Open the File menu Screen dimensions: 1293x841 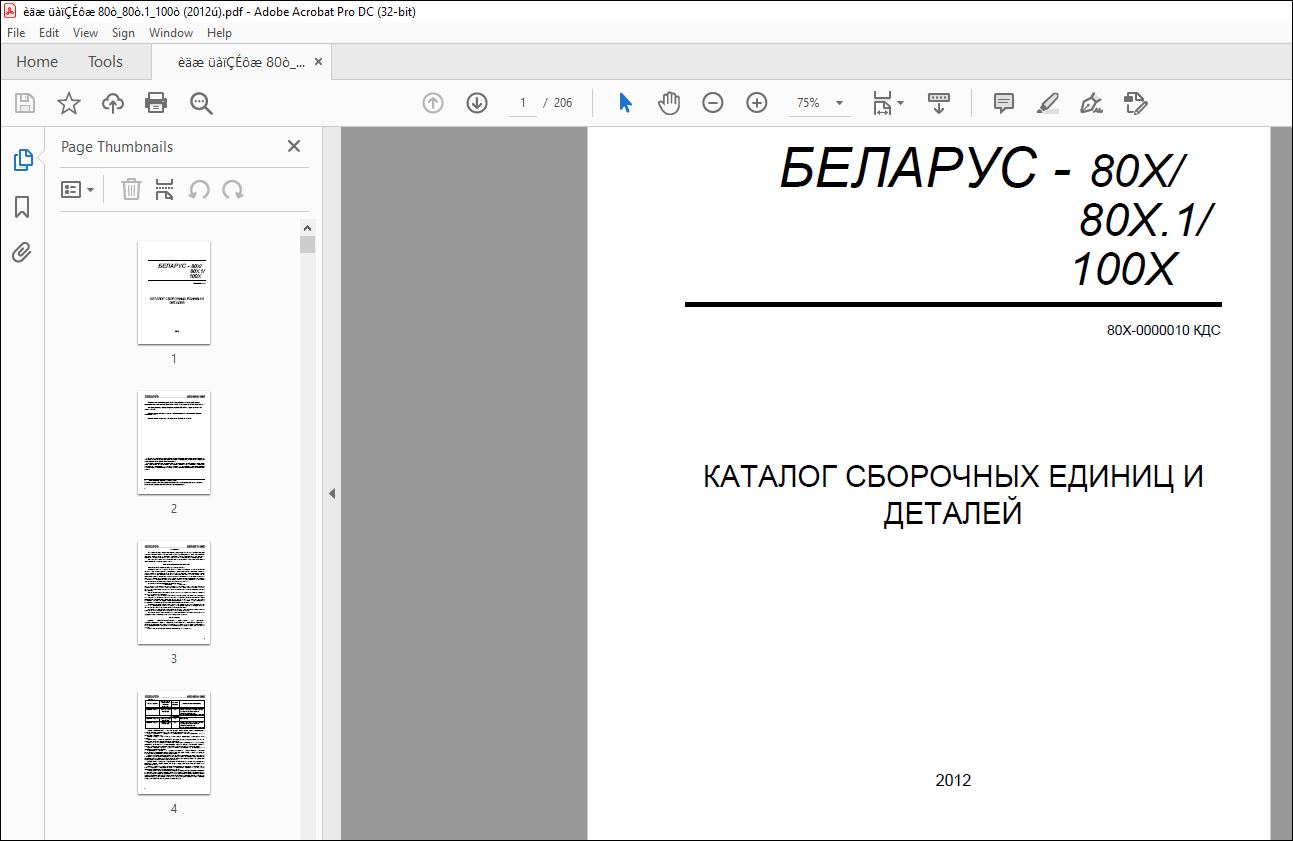point(16,33)
